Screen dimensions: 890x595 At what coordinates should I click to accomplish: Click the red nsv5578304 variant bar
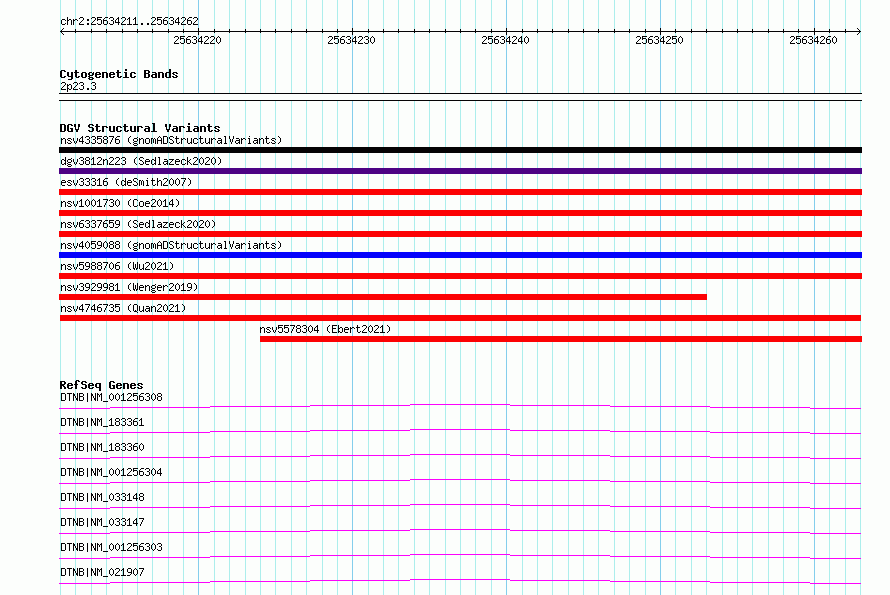(561, 339)
